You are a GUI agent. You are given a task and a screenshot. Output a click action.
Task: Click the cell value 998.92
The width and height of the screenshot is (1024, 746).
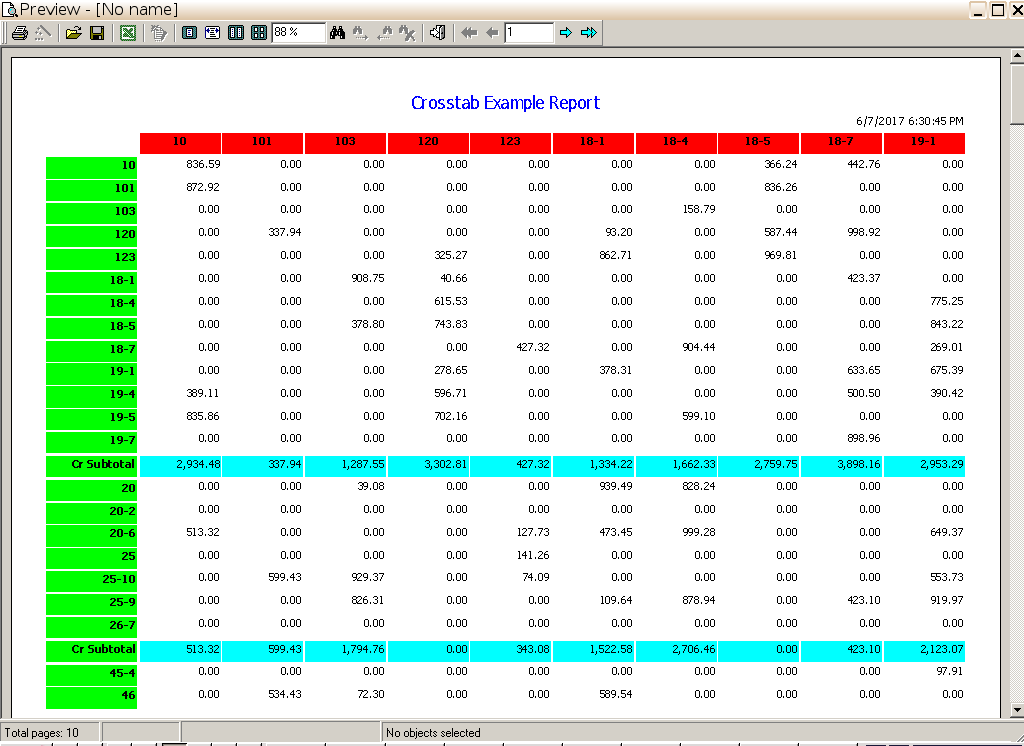click(x=863, y=233)
